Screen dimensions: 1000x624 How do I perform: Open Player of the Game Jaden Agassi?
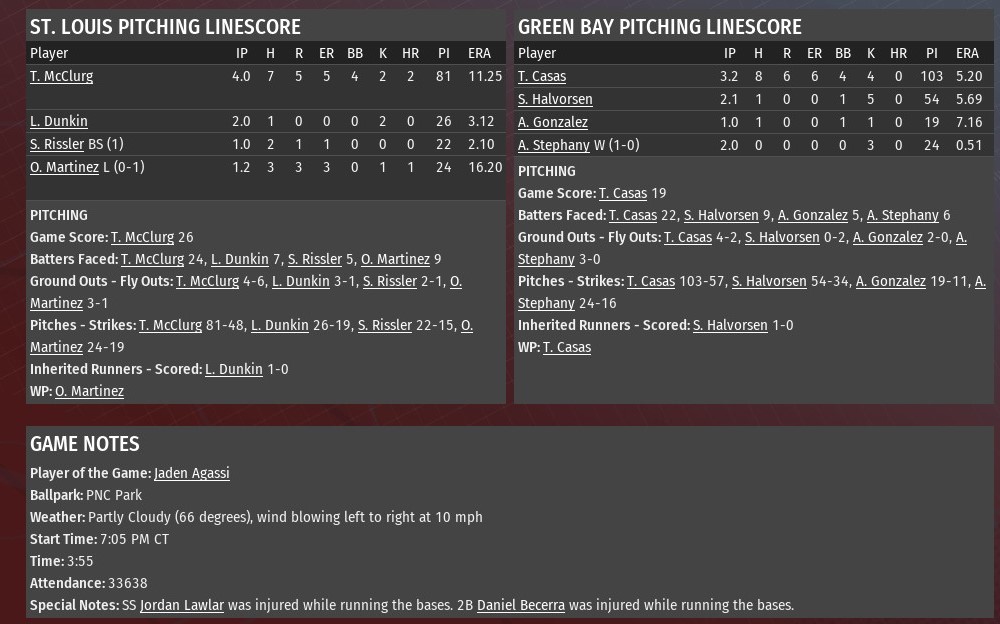point(192,473)
